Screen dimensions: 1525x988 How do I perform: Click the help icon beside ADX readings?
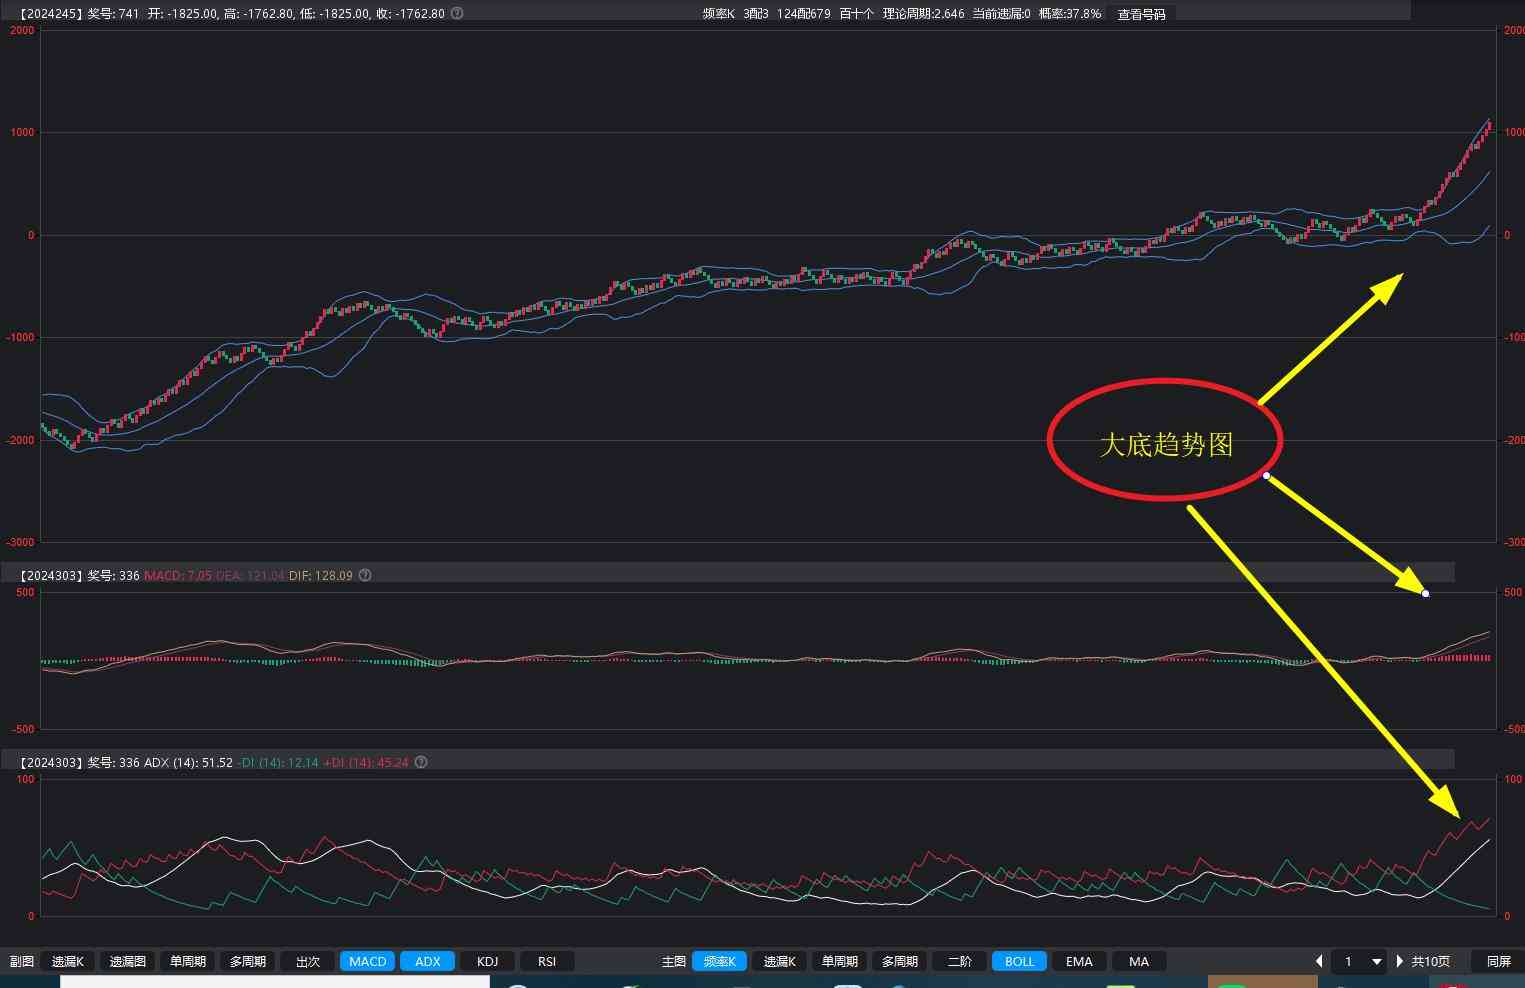421,762
